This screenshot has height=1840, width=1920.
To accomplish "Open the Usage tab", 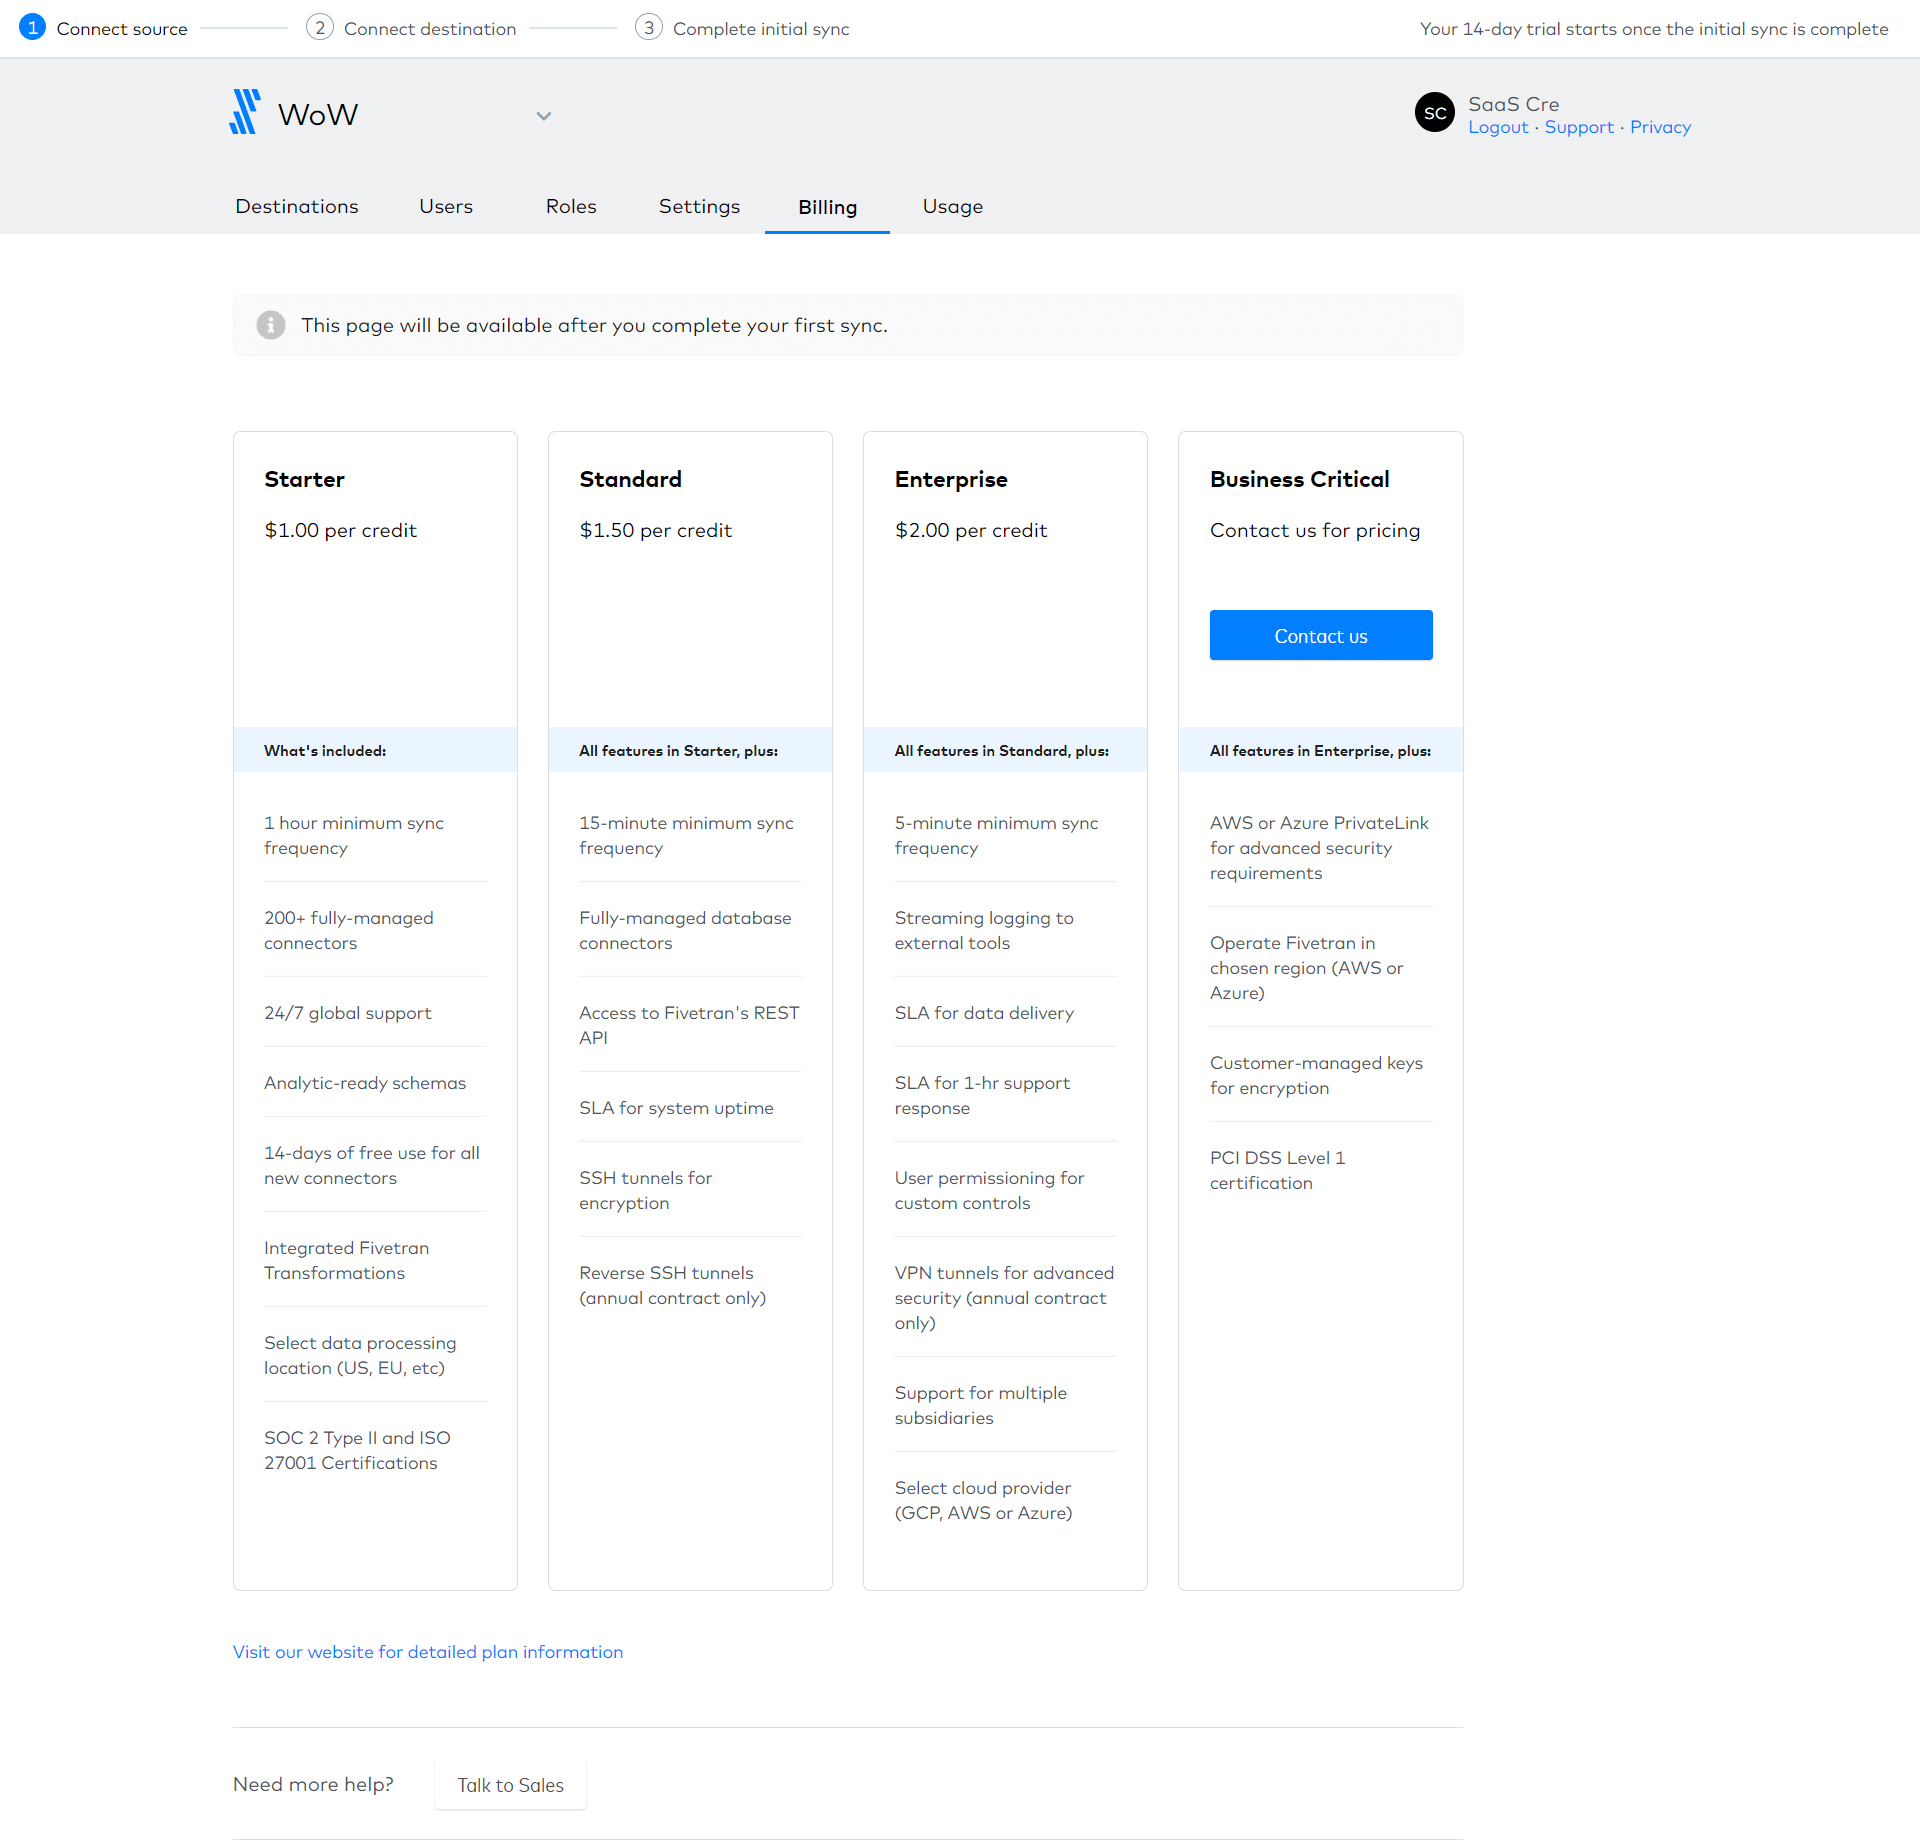I will pyautogui.click(x=953, y=206).
